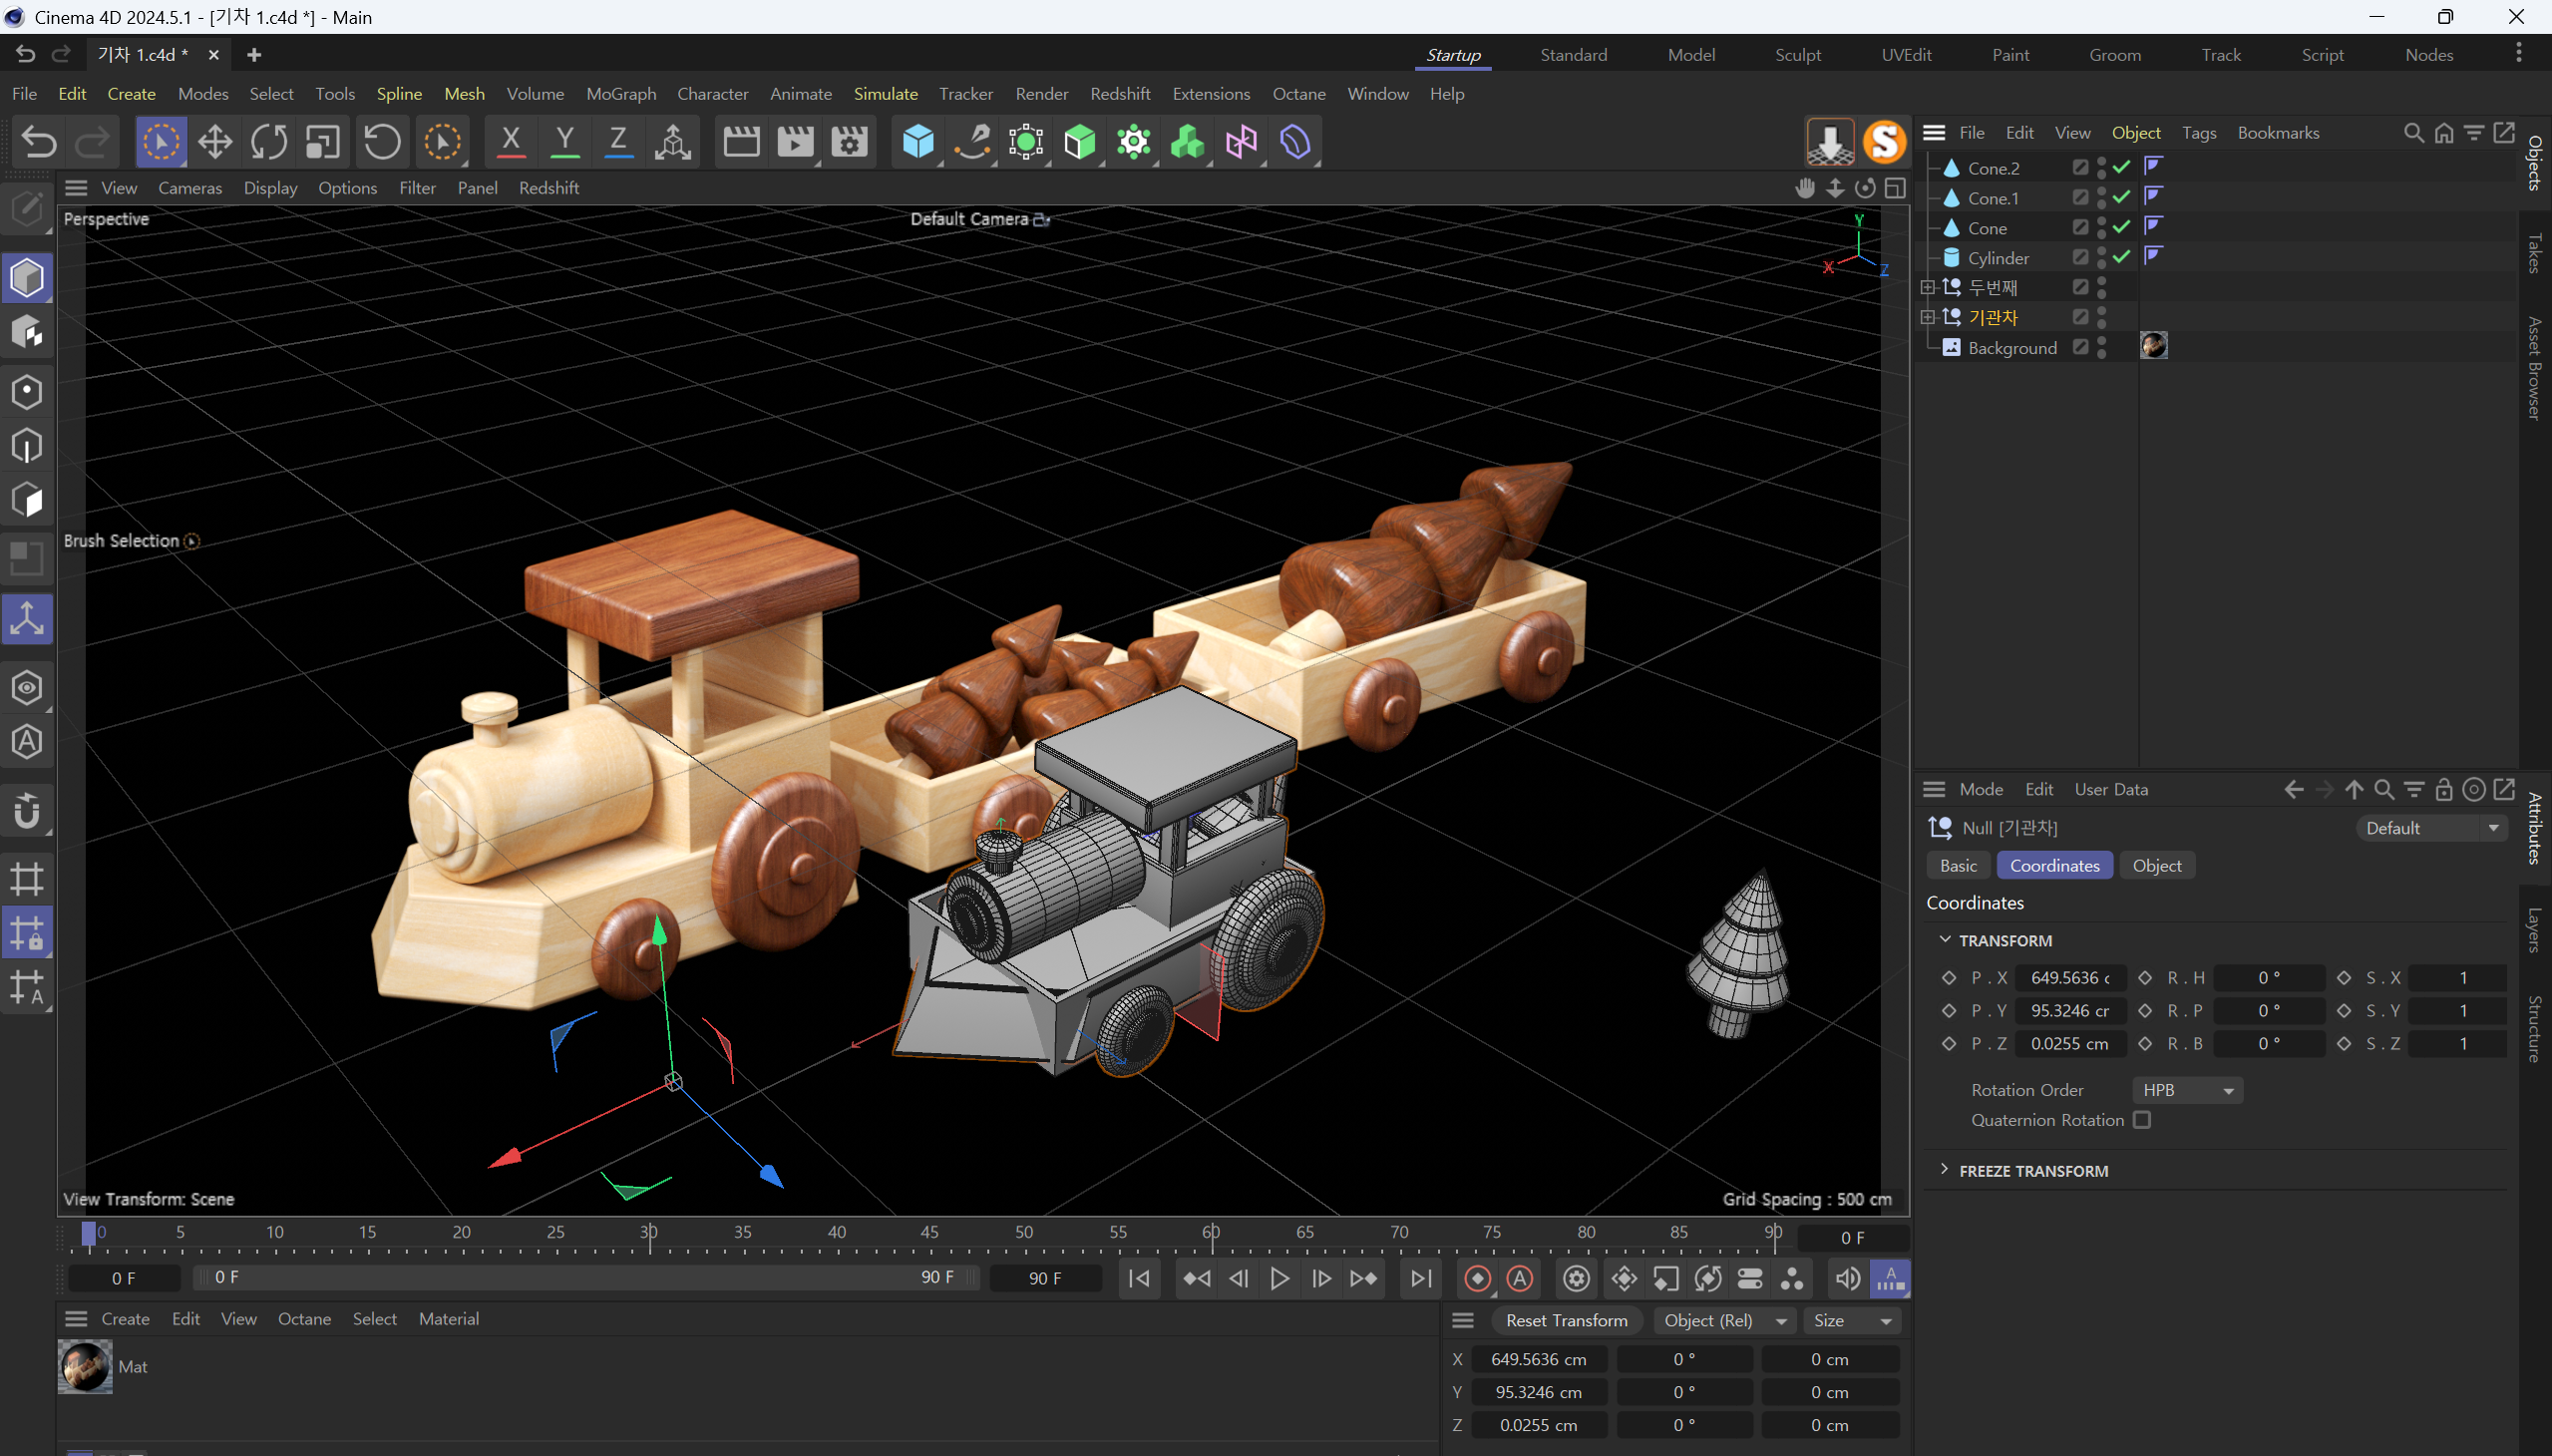
Task: Select the Model mode icon in left palette
Action: [27, 278]
